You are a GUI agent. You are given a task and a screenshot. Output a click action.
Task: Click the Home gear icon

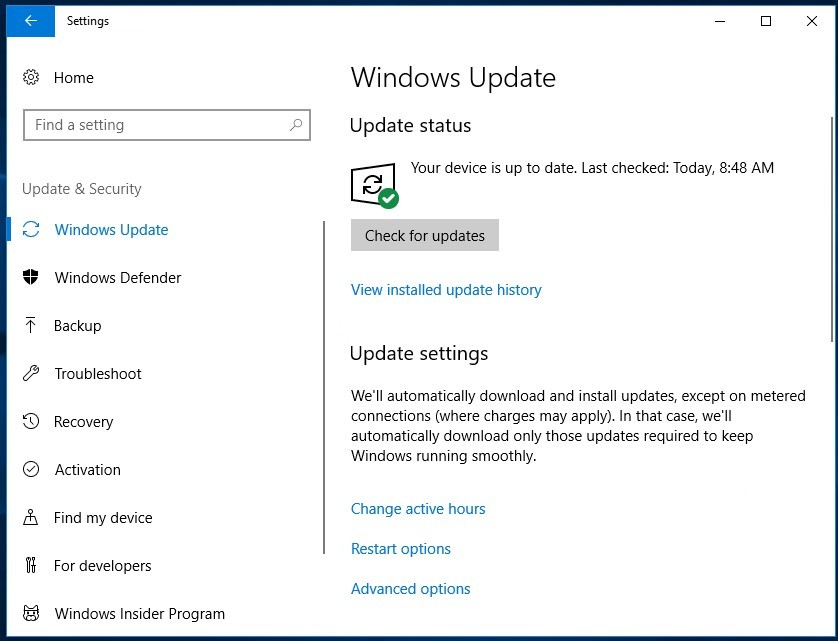point(31,78)
